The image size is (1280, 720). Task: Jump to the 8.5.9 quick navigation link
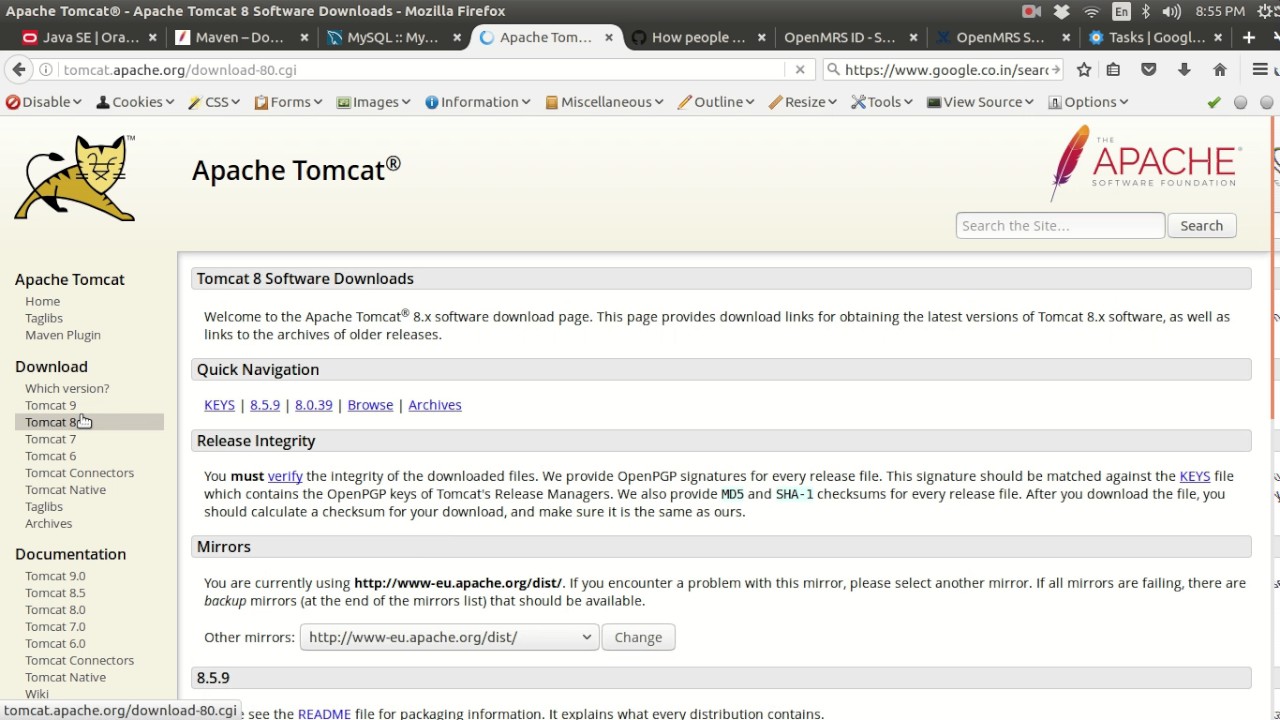pos(265,405)
